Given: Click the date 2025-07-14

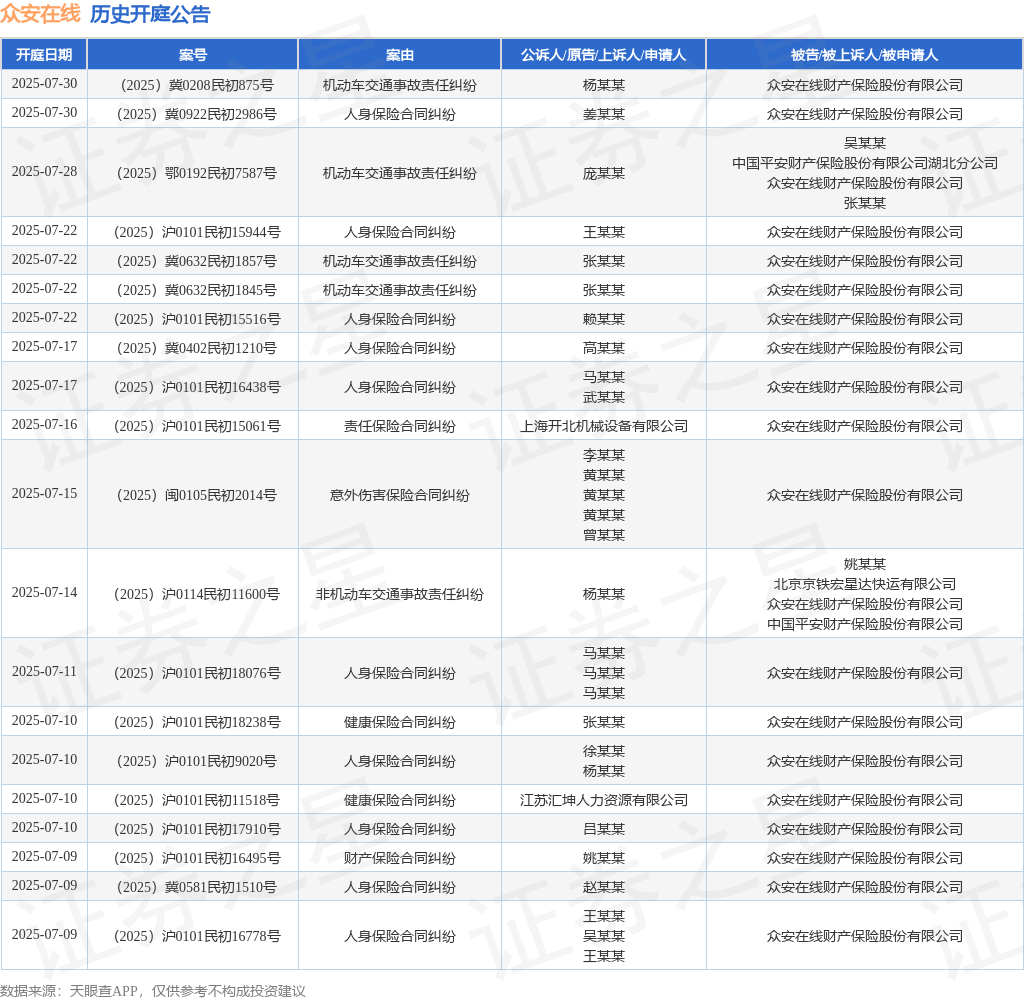Looking at the screenshot, I should (x=44, y=592).
